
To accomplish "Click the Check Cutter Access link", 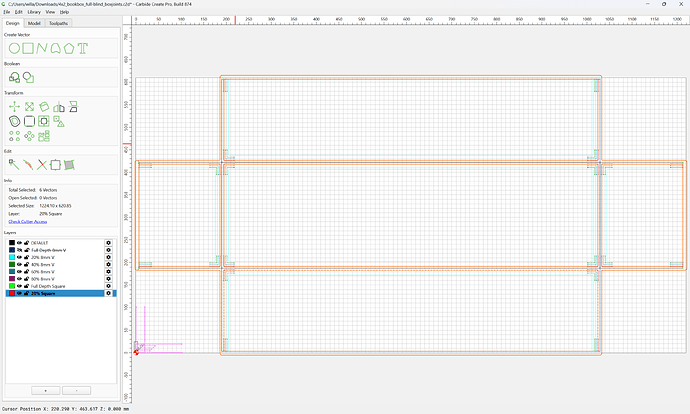I will tap(28, 222).
